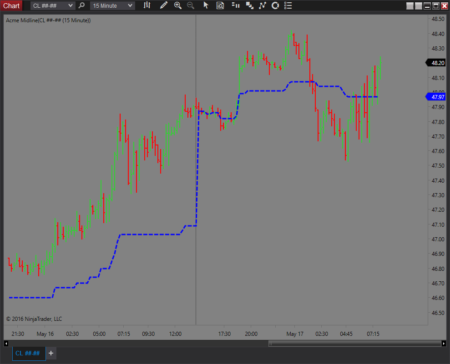Expand the 15 Minute interval dropdown
This screenshot has height=364, width=450.
pyautogui.click(x=112, y=6)
